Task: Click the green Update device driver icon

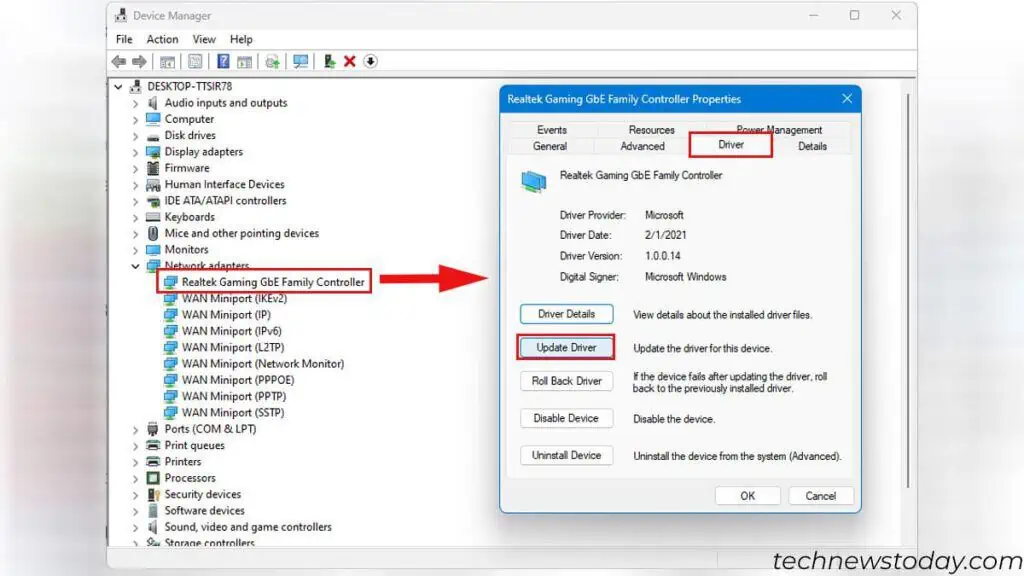Action: click(329, 61)
